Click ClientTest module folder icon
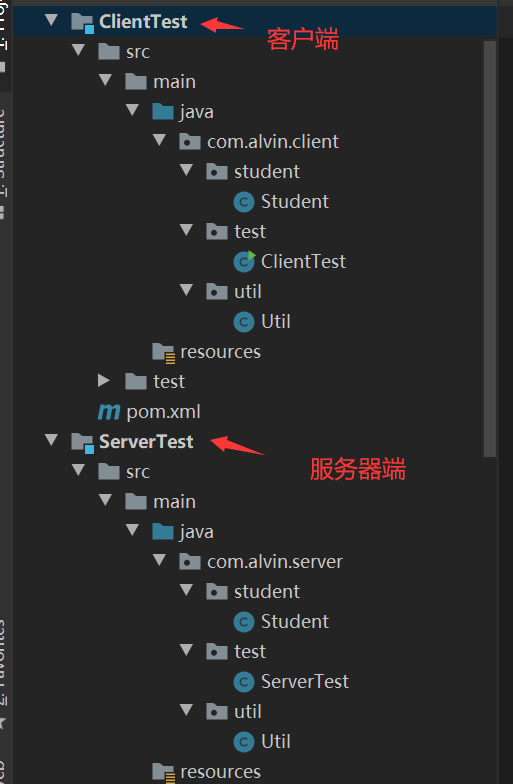Screen dimensions: 513x784 (82, 22)
